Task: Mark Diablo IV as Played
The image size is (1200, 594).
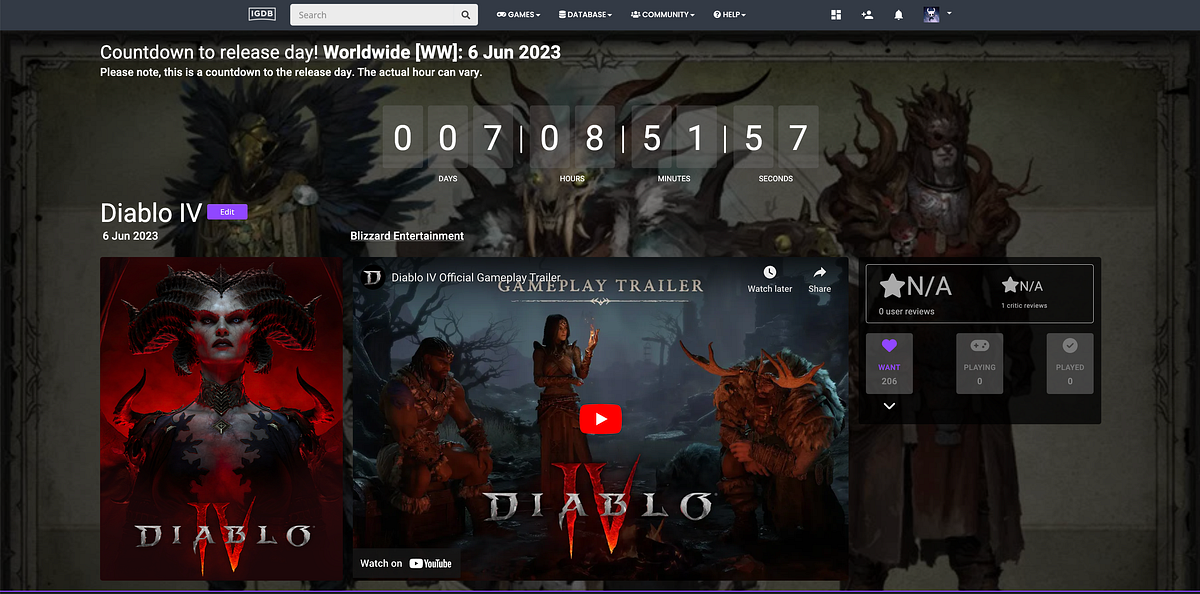Action: 1069,362
